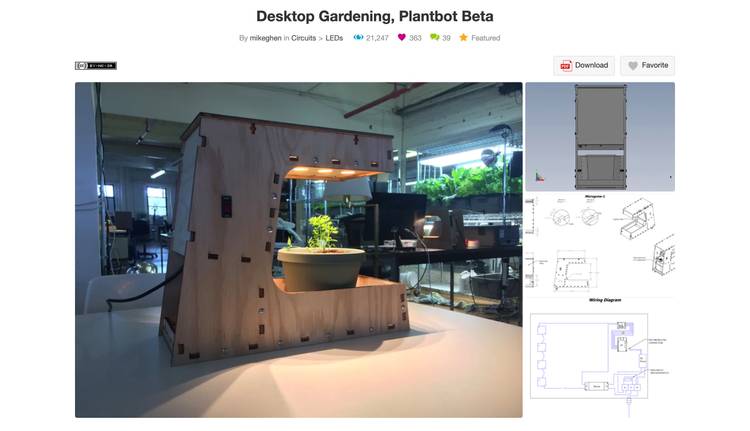This screenshot has width=750, height=431.
Task: Open the Circuits category link
Action: click(x=303, y=38)
